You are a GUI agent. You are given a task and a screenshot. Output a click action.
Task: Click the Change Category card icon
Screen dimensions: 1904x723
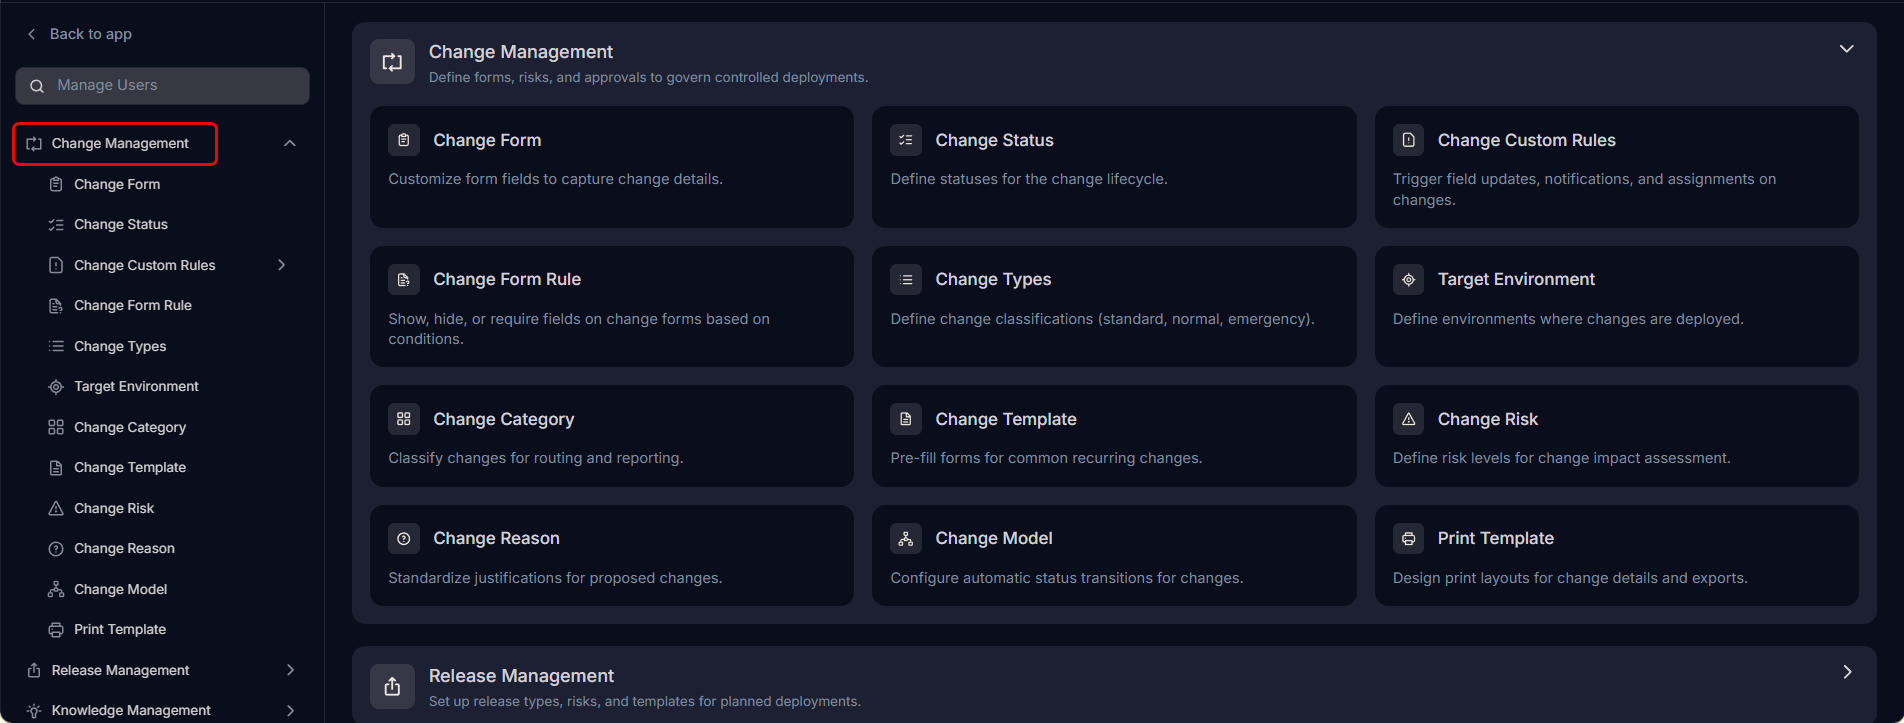(x=404, y=419)
